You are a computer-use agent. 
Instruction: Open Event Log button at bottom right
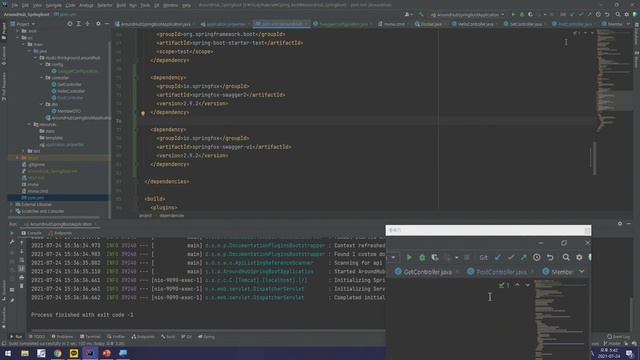click(x=618, y=337)
